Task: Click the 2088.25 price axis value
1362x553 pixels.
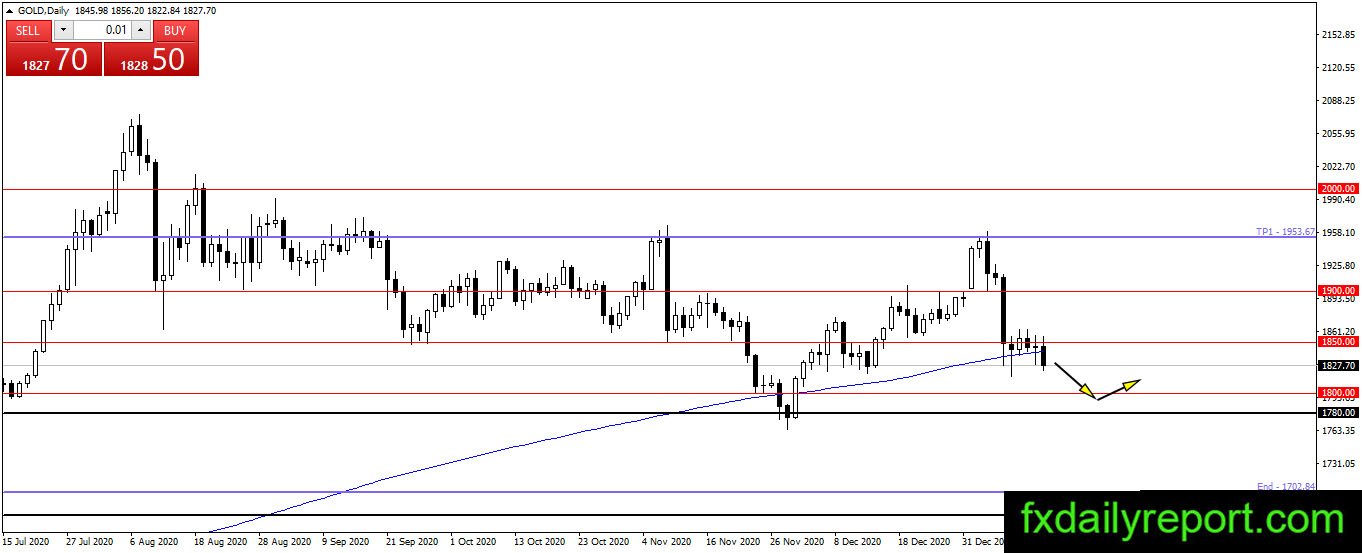Action: click(1338, 101)
